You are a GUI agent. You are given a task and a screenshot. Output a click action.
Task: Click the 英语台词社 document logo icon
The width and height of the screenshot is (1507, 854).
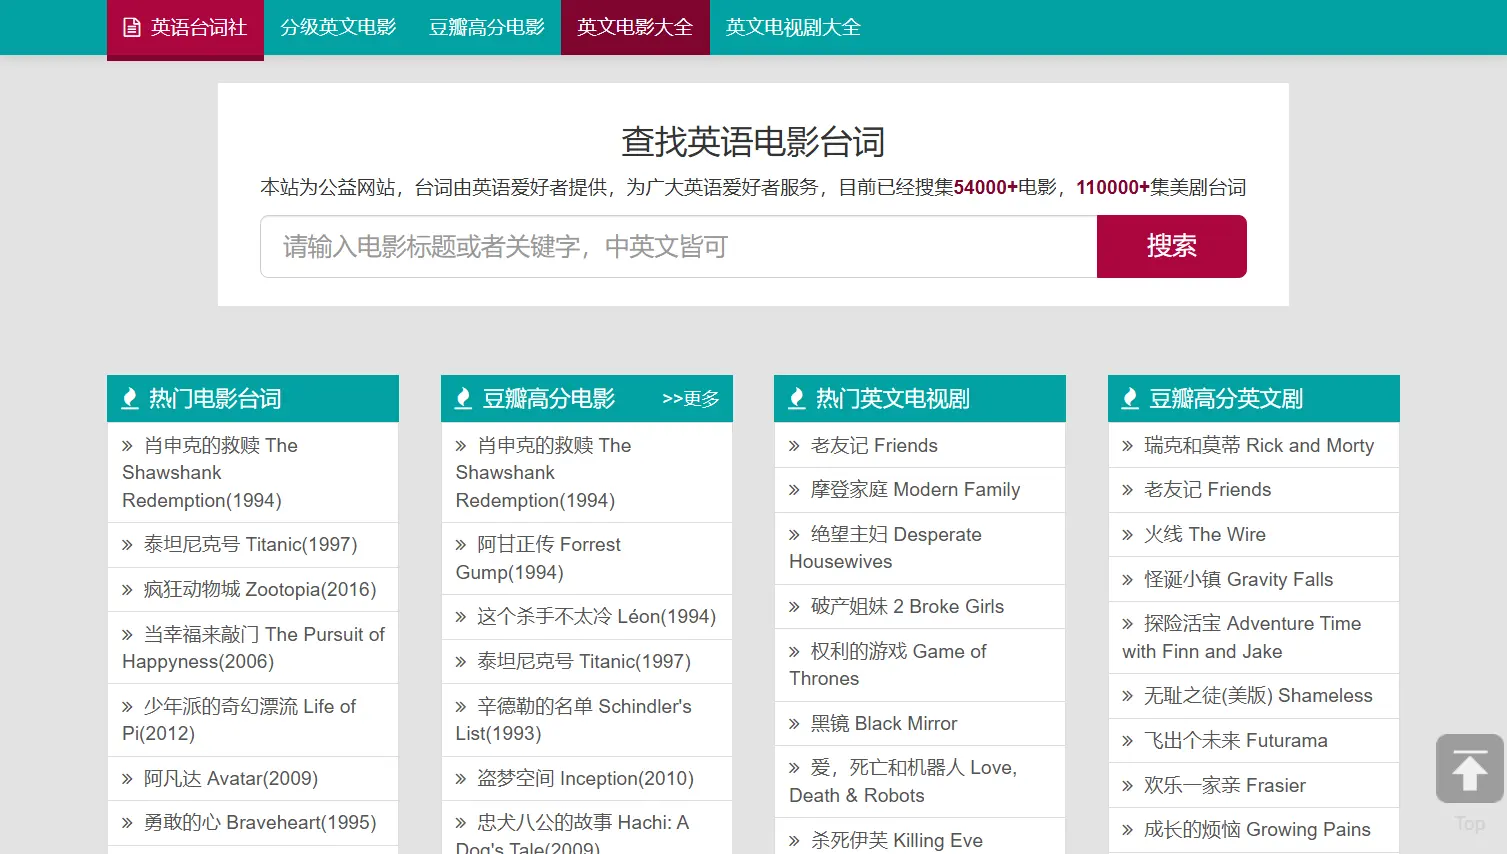pyautogui.click(x=132, y=28)
